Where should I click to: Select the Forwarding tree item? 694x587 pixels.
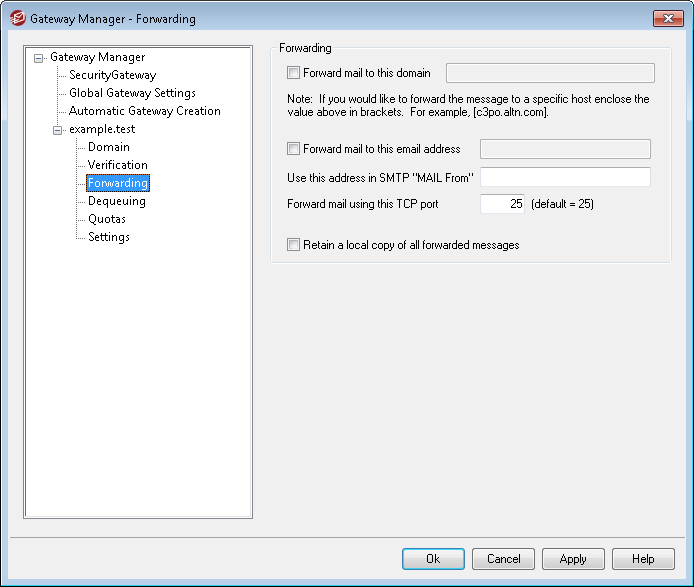[118, 183]
